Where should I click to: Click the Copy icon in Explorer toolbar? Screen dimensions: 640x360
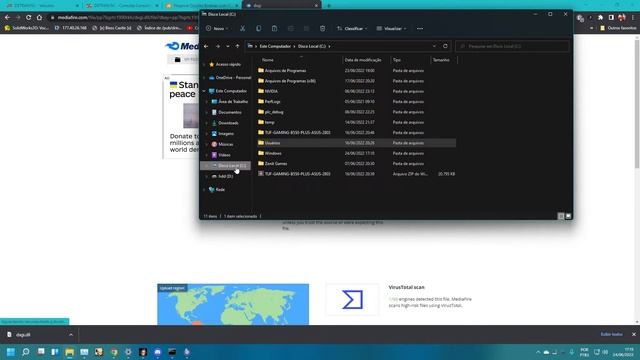click(x=258, y=29)
